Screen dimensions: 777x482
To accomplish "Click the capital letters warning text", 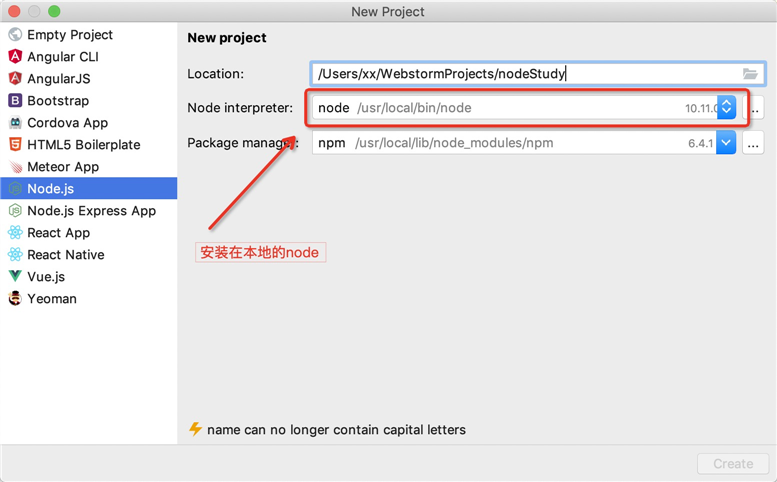I will (336, 429).
